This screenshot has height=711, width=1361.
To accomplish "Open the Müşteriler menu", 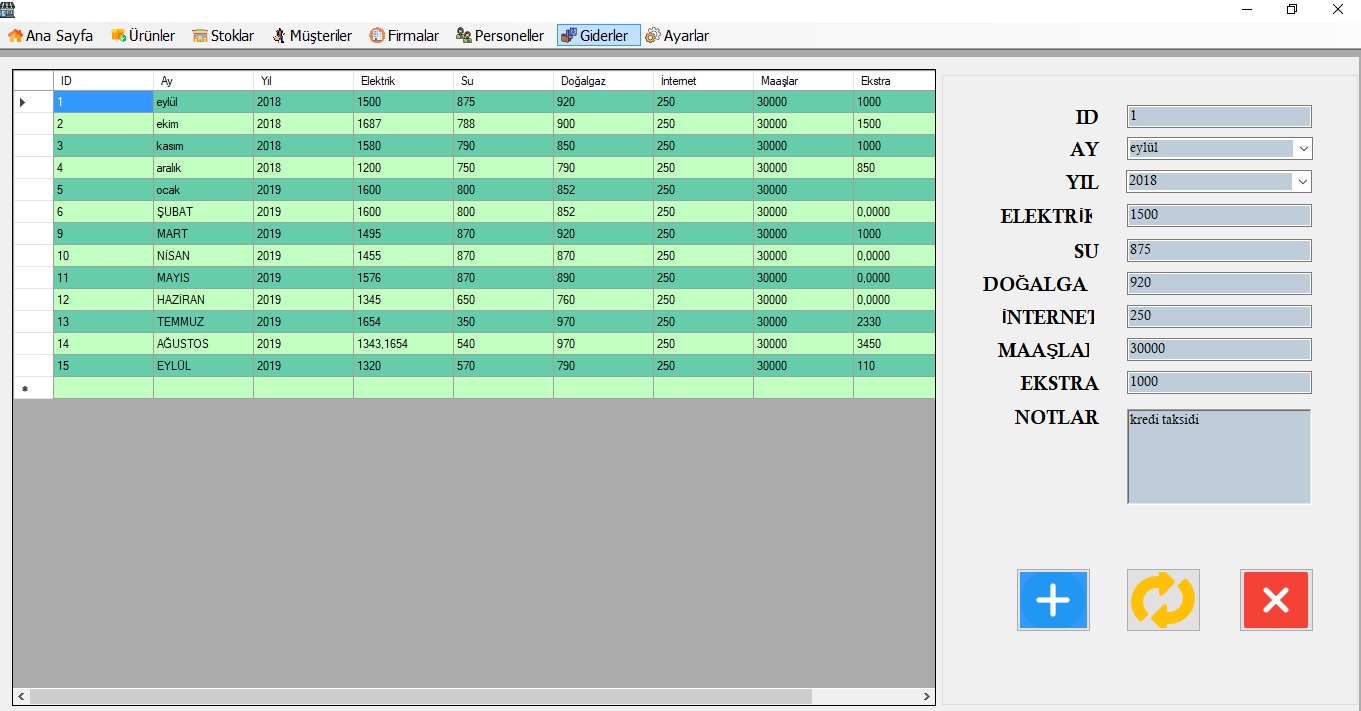I will pos(312,35).
